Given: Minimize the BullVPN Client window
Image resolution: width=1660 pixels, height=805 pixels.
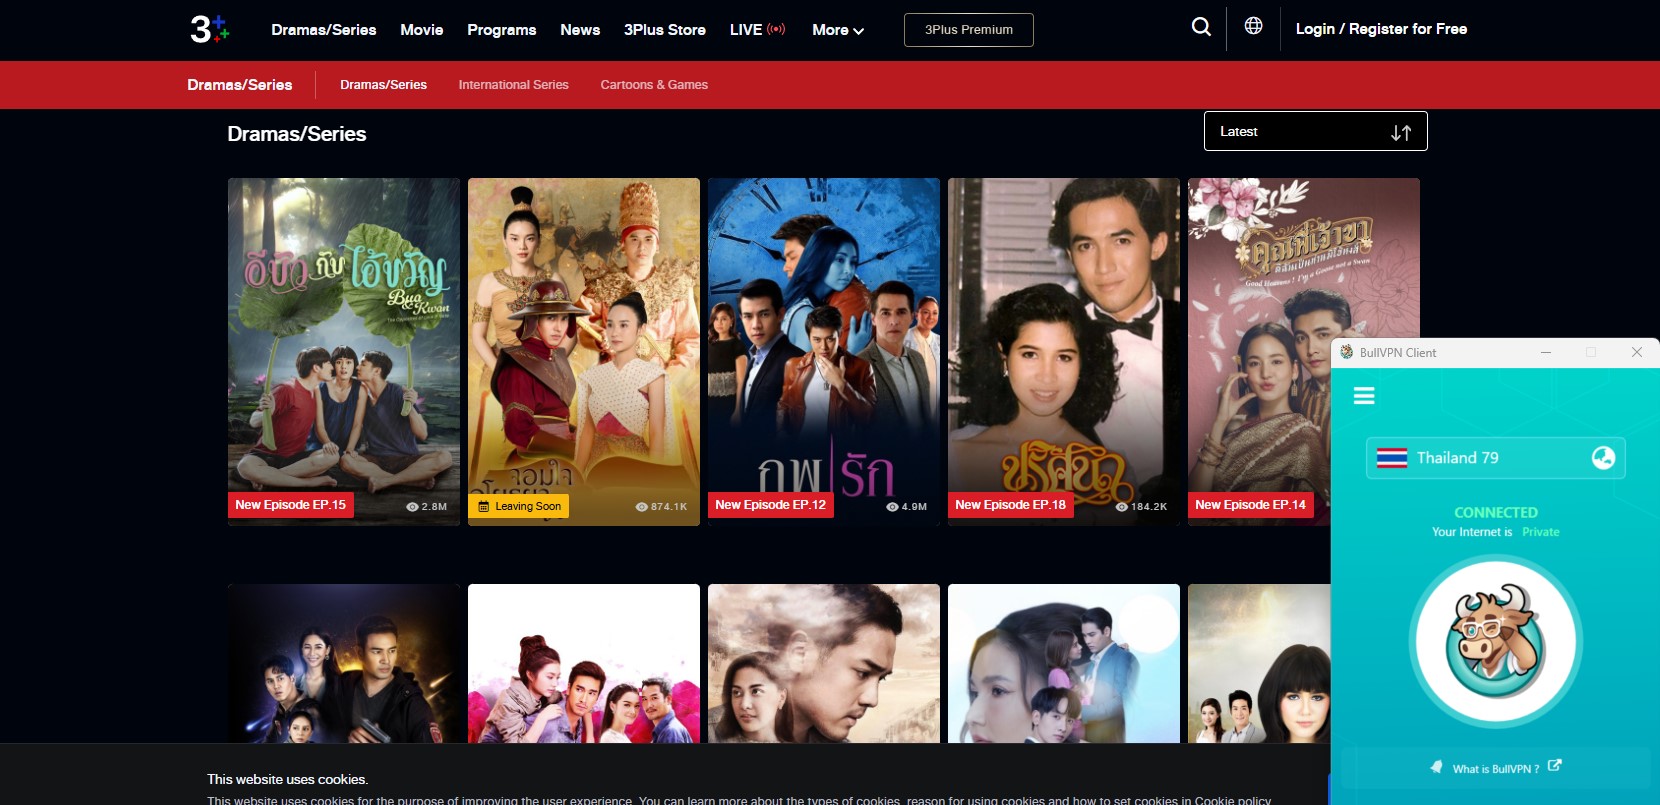Looking at the screenshot, I should click(1545, 352).
